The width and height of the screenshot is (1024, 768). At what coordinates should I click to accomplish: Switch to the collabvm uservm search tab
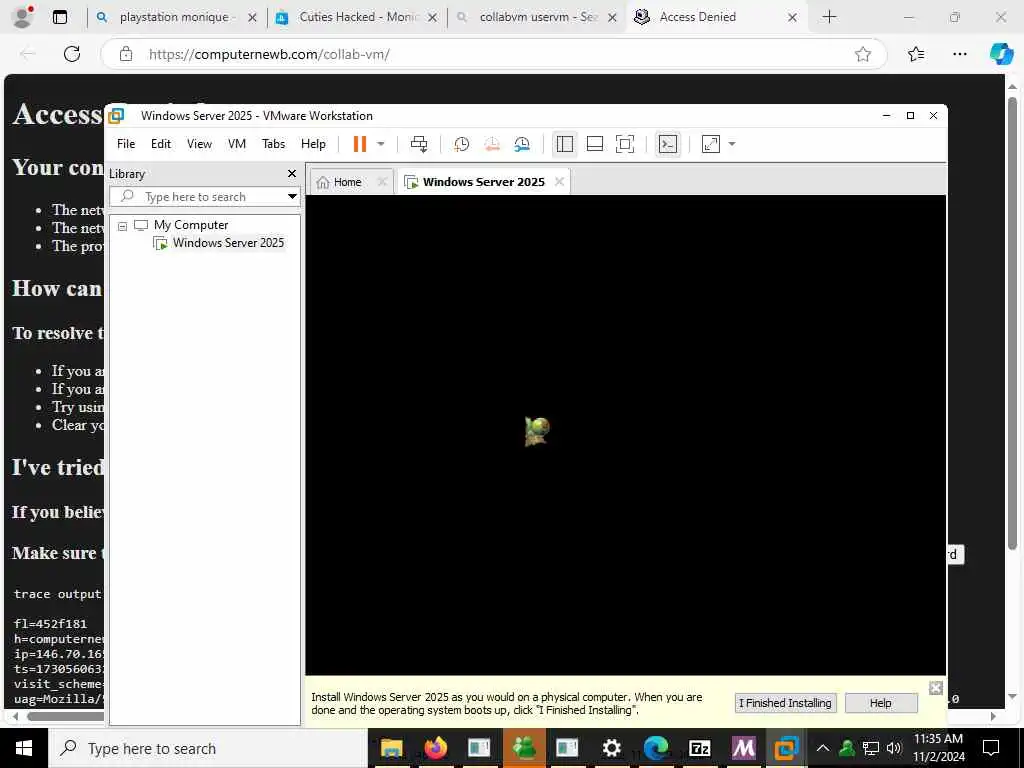point(539,17)
